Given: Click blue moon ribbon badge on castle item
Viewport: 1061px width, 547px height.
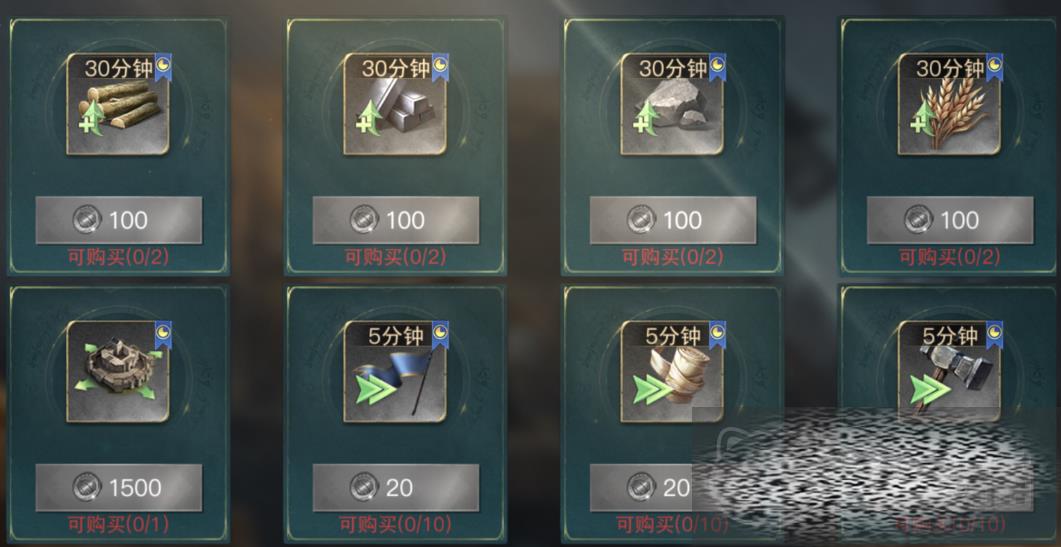Looking at the screenshot, I should pos(163,335).
